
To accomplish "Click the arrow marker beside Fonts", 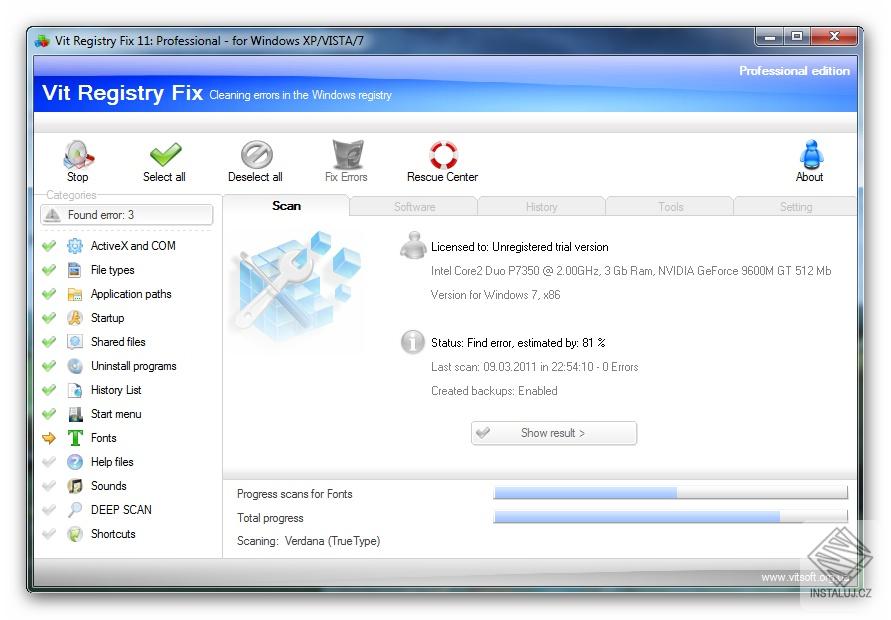I will (x=49, y=438).
